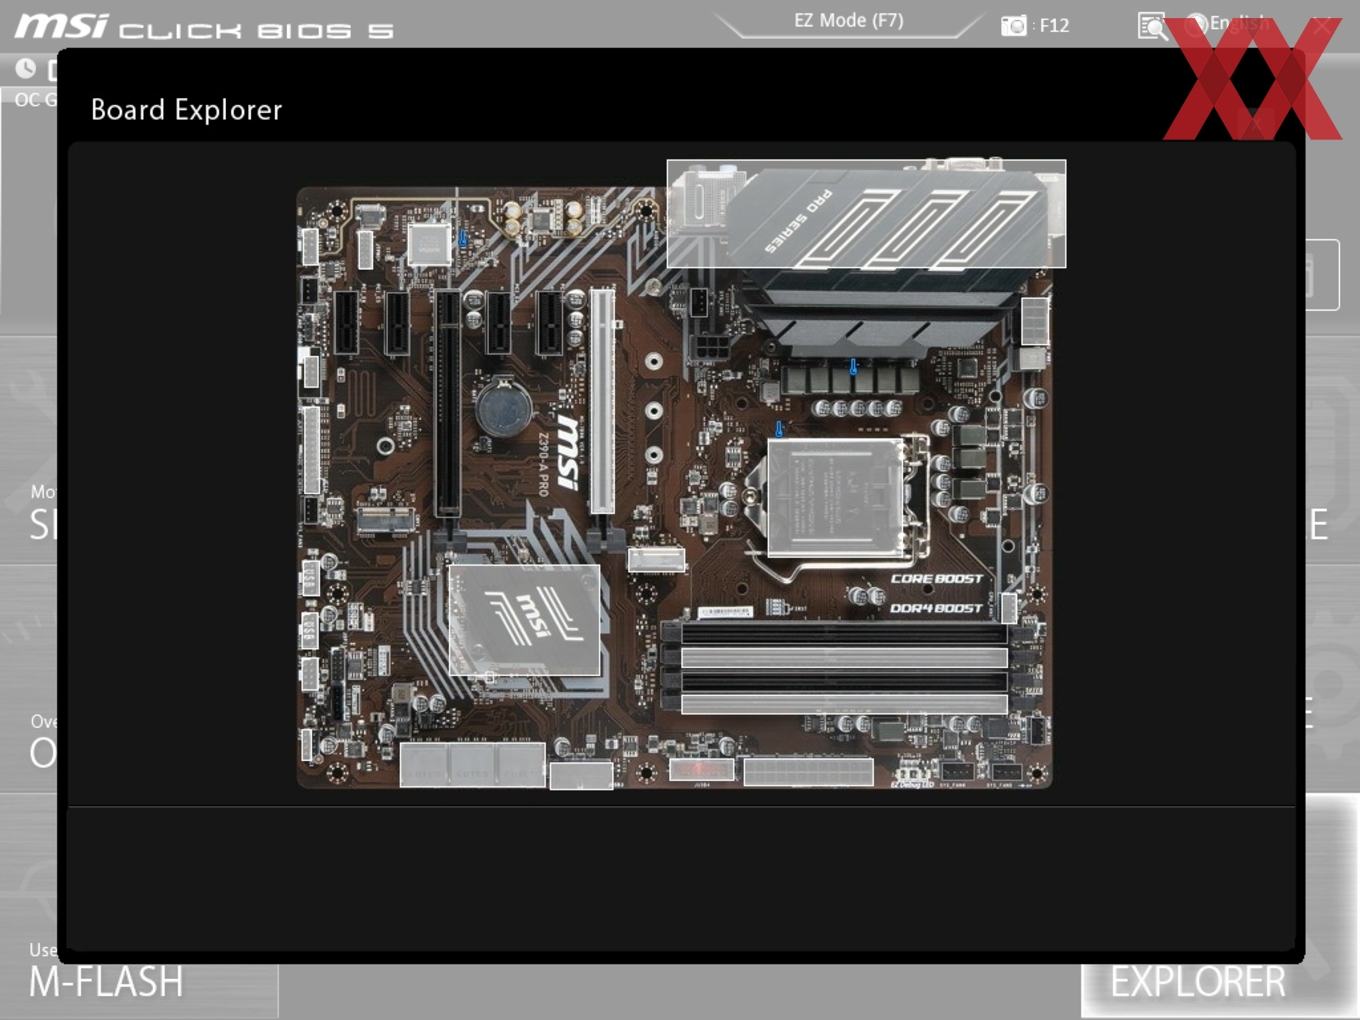This screenshot has width=1360, height=1020.
Task: Click the long white header on left edge
Action: click(311, 450)
